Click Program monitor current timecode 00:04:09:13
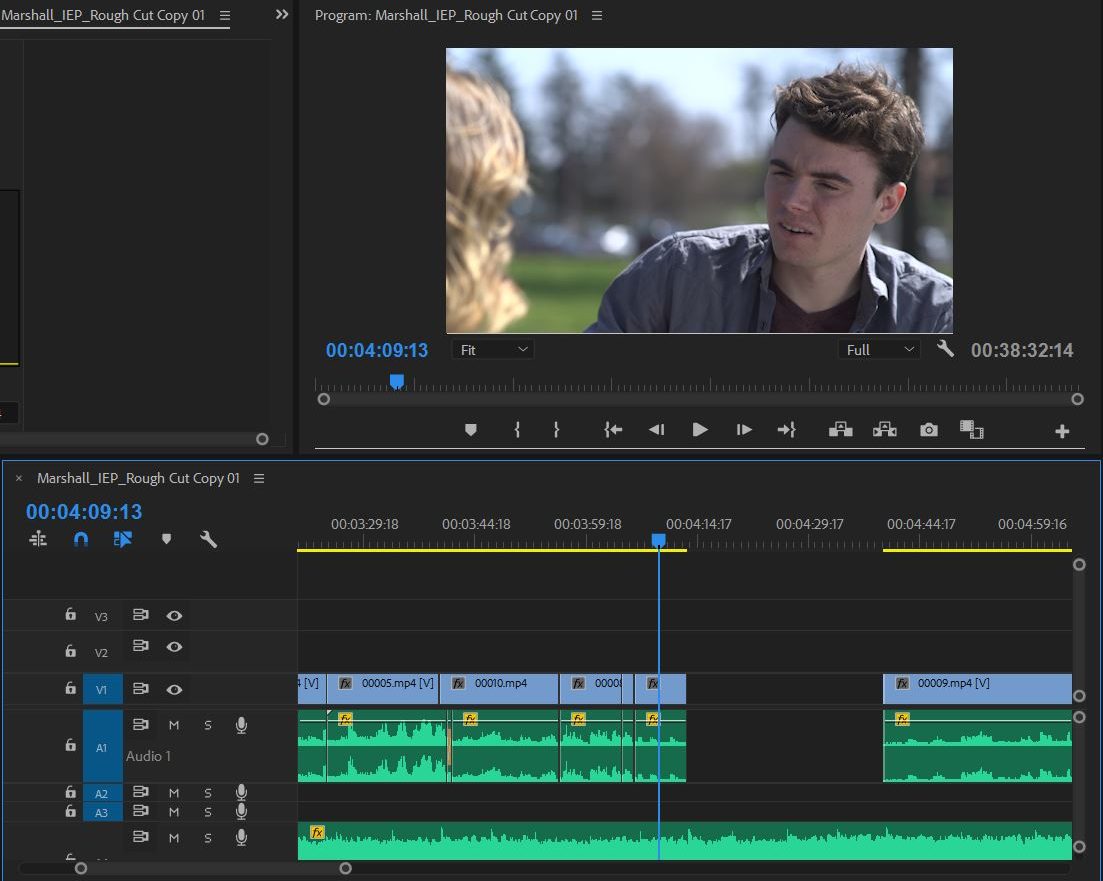 tap(376, 350)
